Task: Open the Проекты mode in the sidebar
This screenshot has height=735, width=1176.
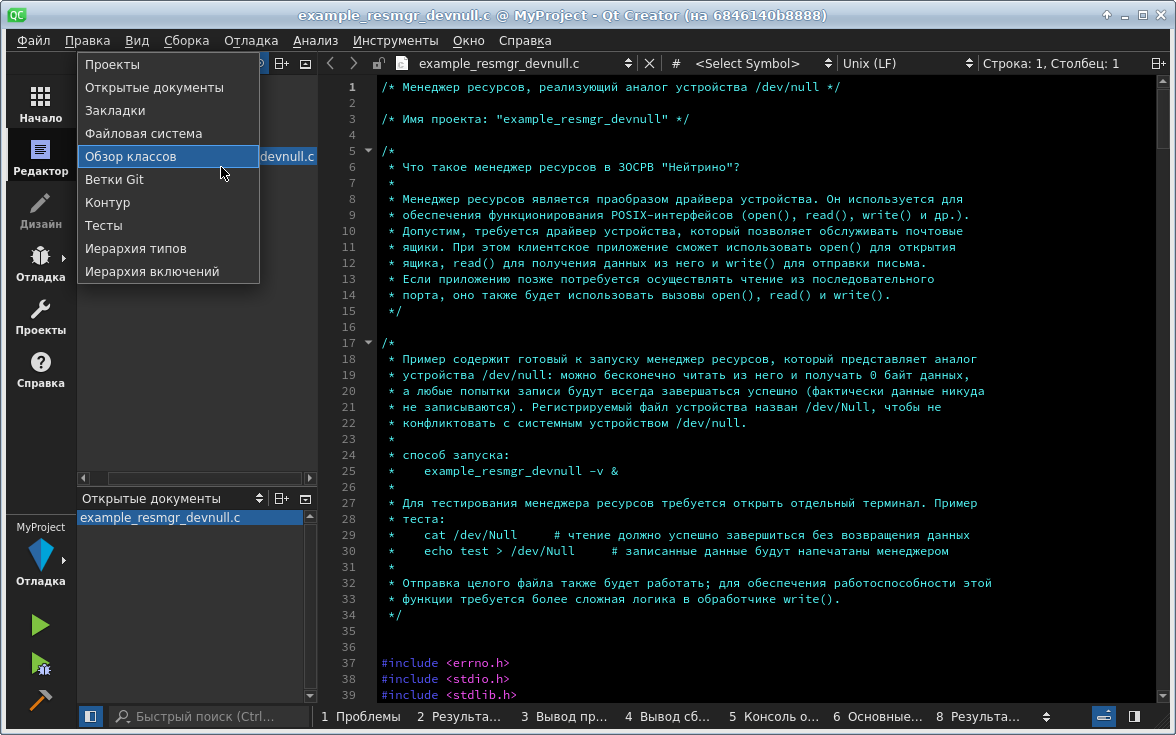Action: [40, 317]
